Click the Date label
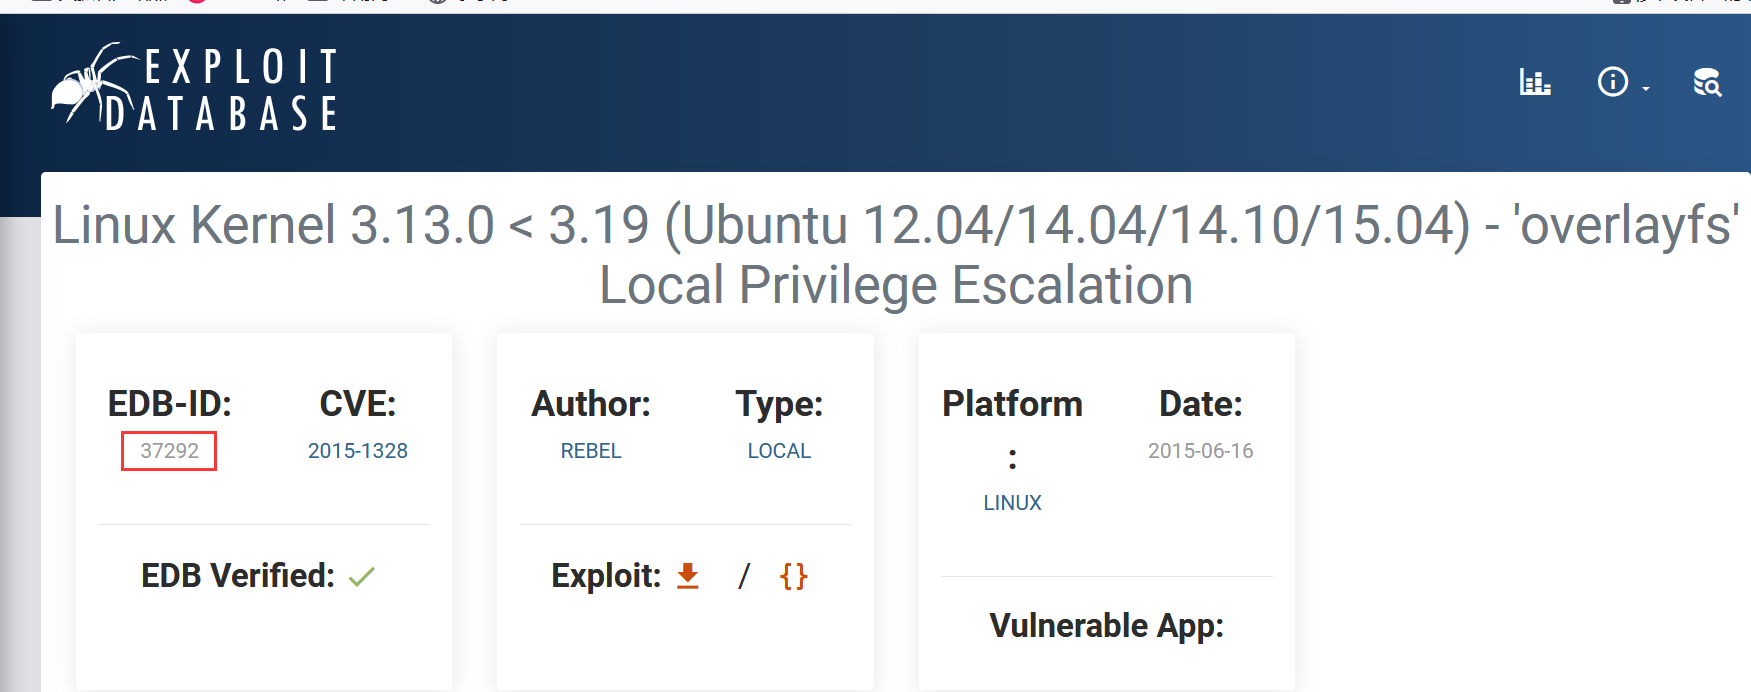Viewport: 1751px width, 692px height. tap(1200, 404)
